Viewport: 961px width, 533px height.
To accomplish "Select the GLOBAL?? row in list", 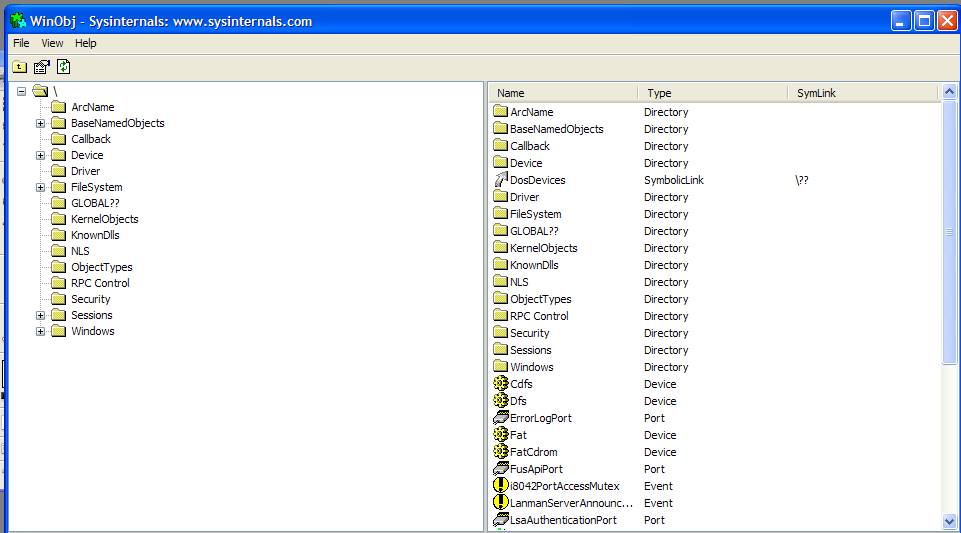I will (715, 231).
